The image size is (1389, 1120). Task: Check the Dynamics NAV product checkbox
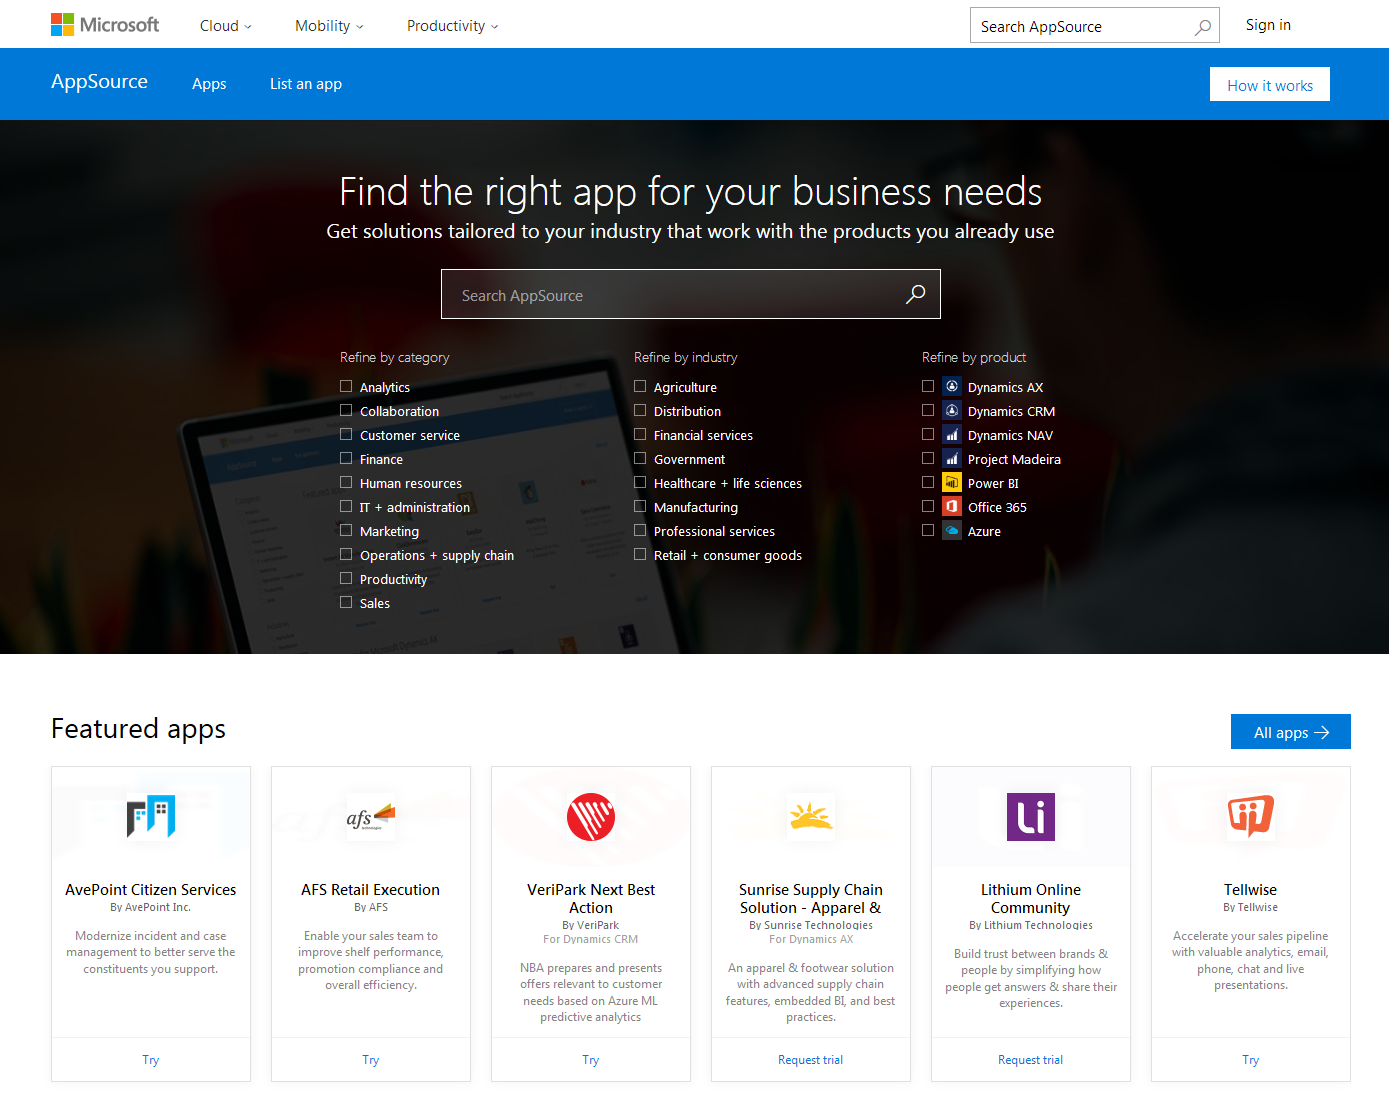pos(928,434)
